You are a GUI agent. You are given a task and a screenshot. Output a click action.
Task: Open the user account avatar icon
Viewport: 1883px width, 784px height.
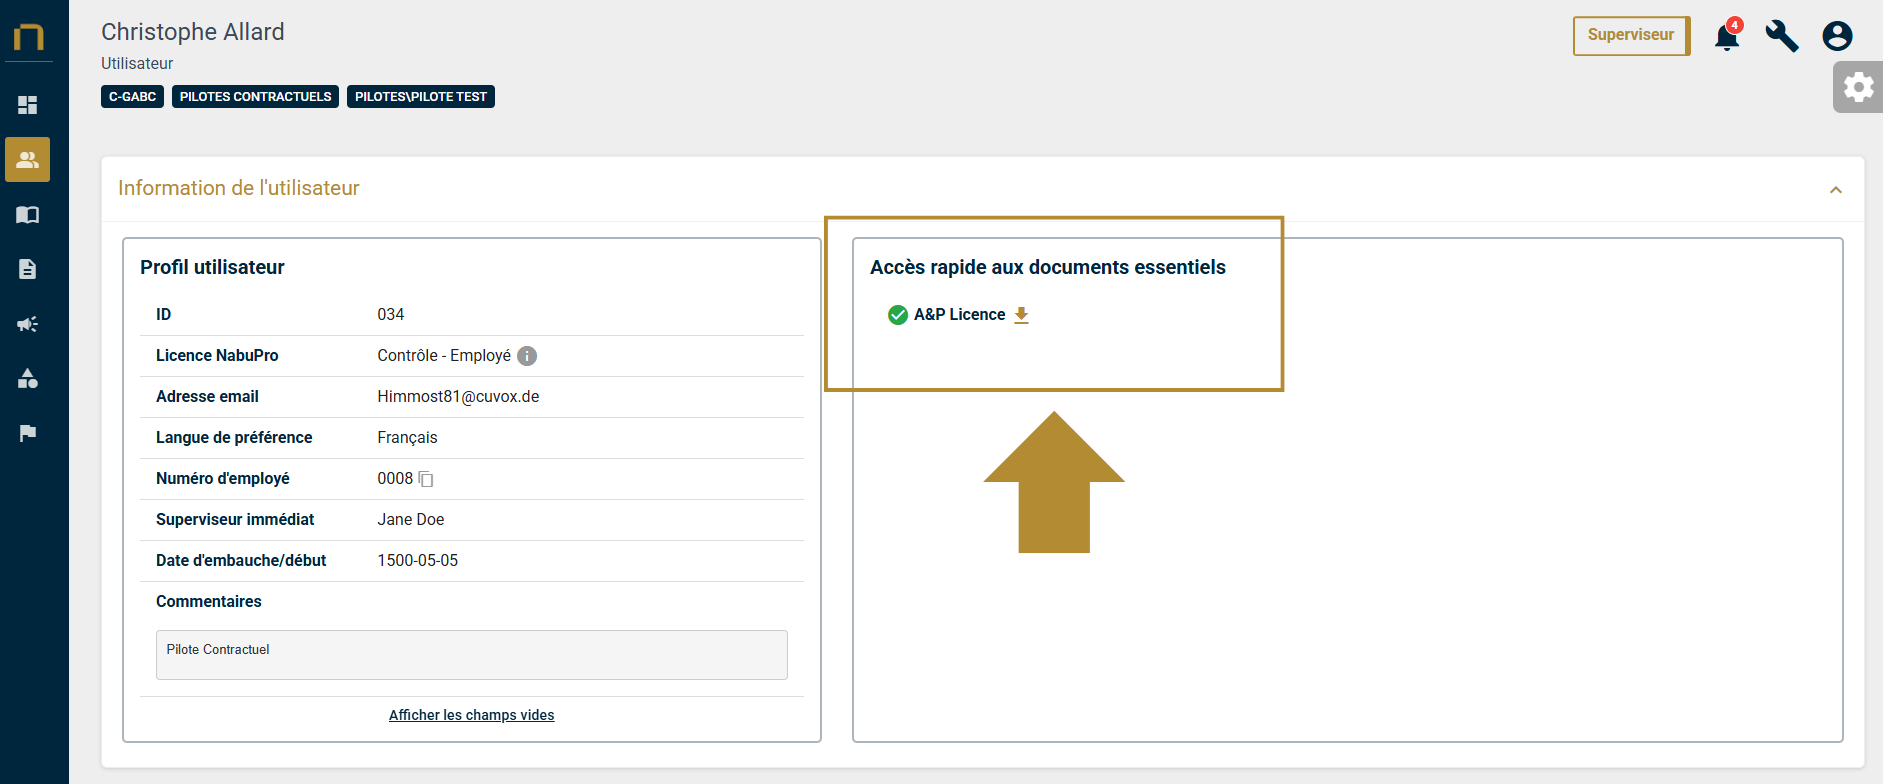1837,36
